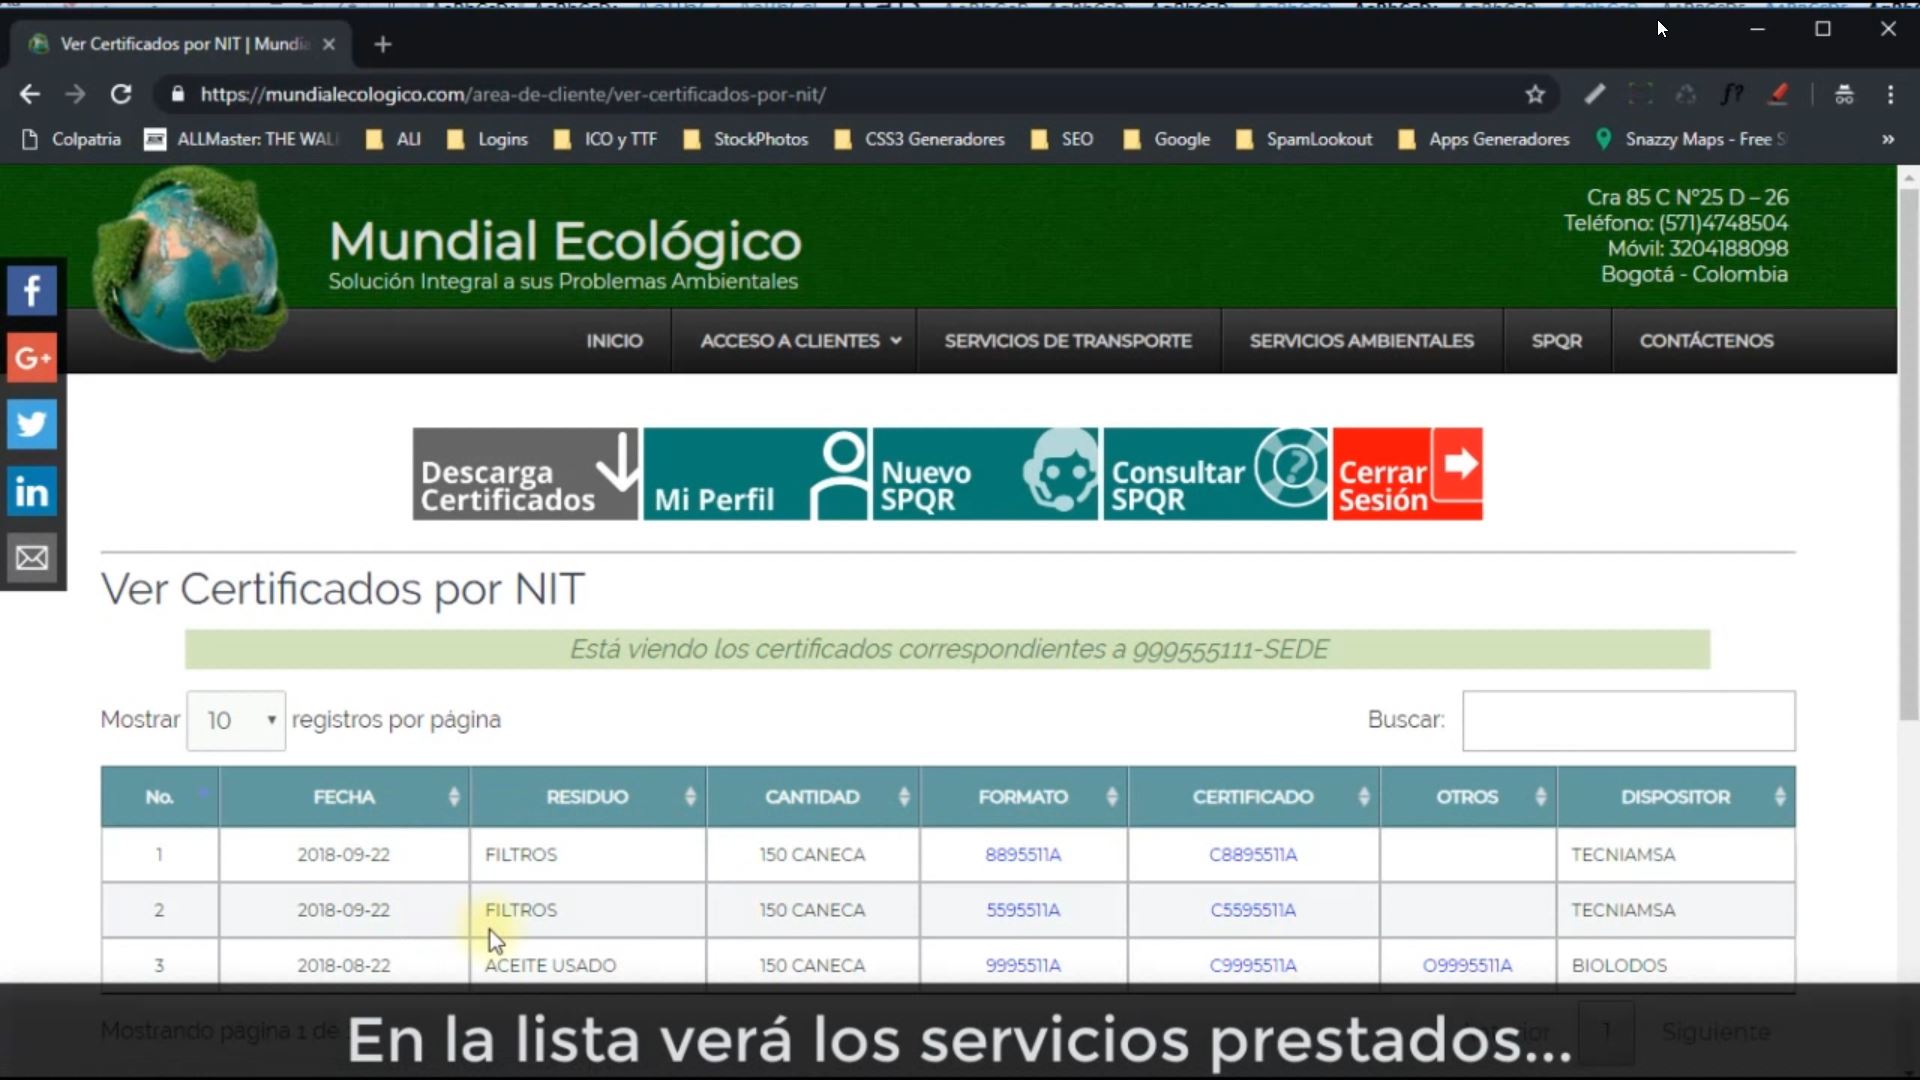The height and width of the screenshot is (1080, 1920).
Task: Sort the table by FORMATO column
Action: pyautogui.click(x=1024, y=797)
